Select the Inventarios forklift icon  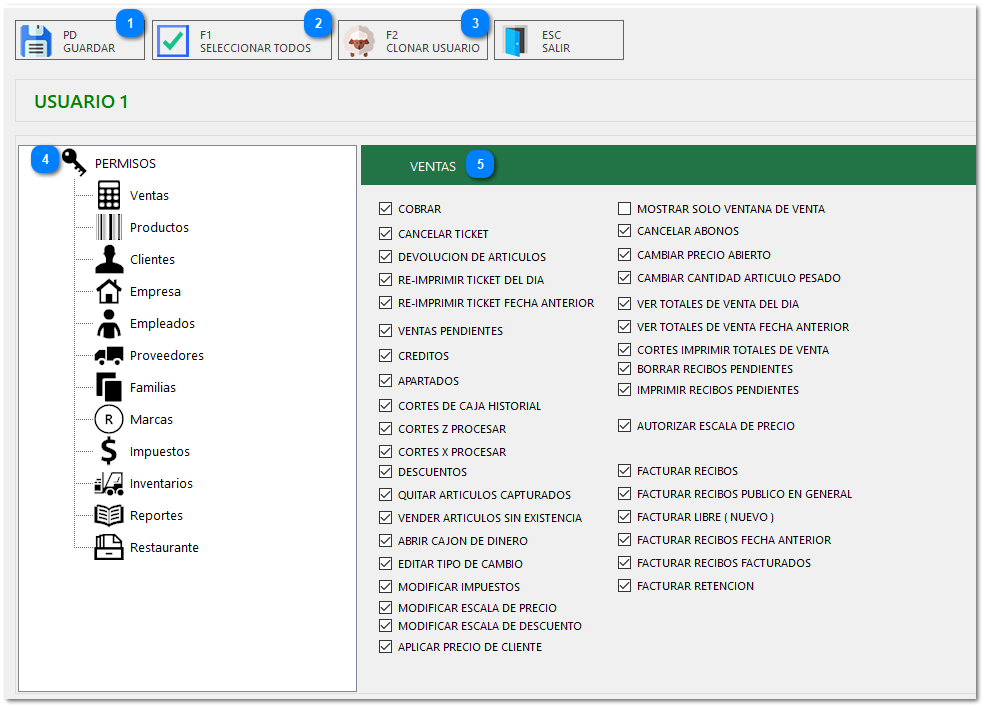[x=109, y=484]
